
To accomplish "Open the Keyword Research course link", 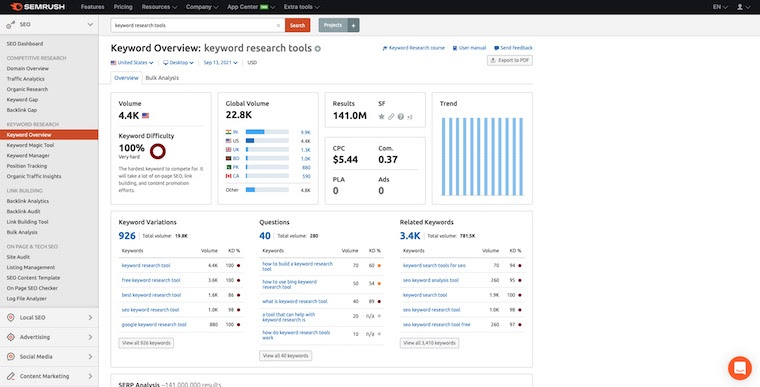I will (x=413, y=48).
